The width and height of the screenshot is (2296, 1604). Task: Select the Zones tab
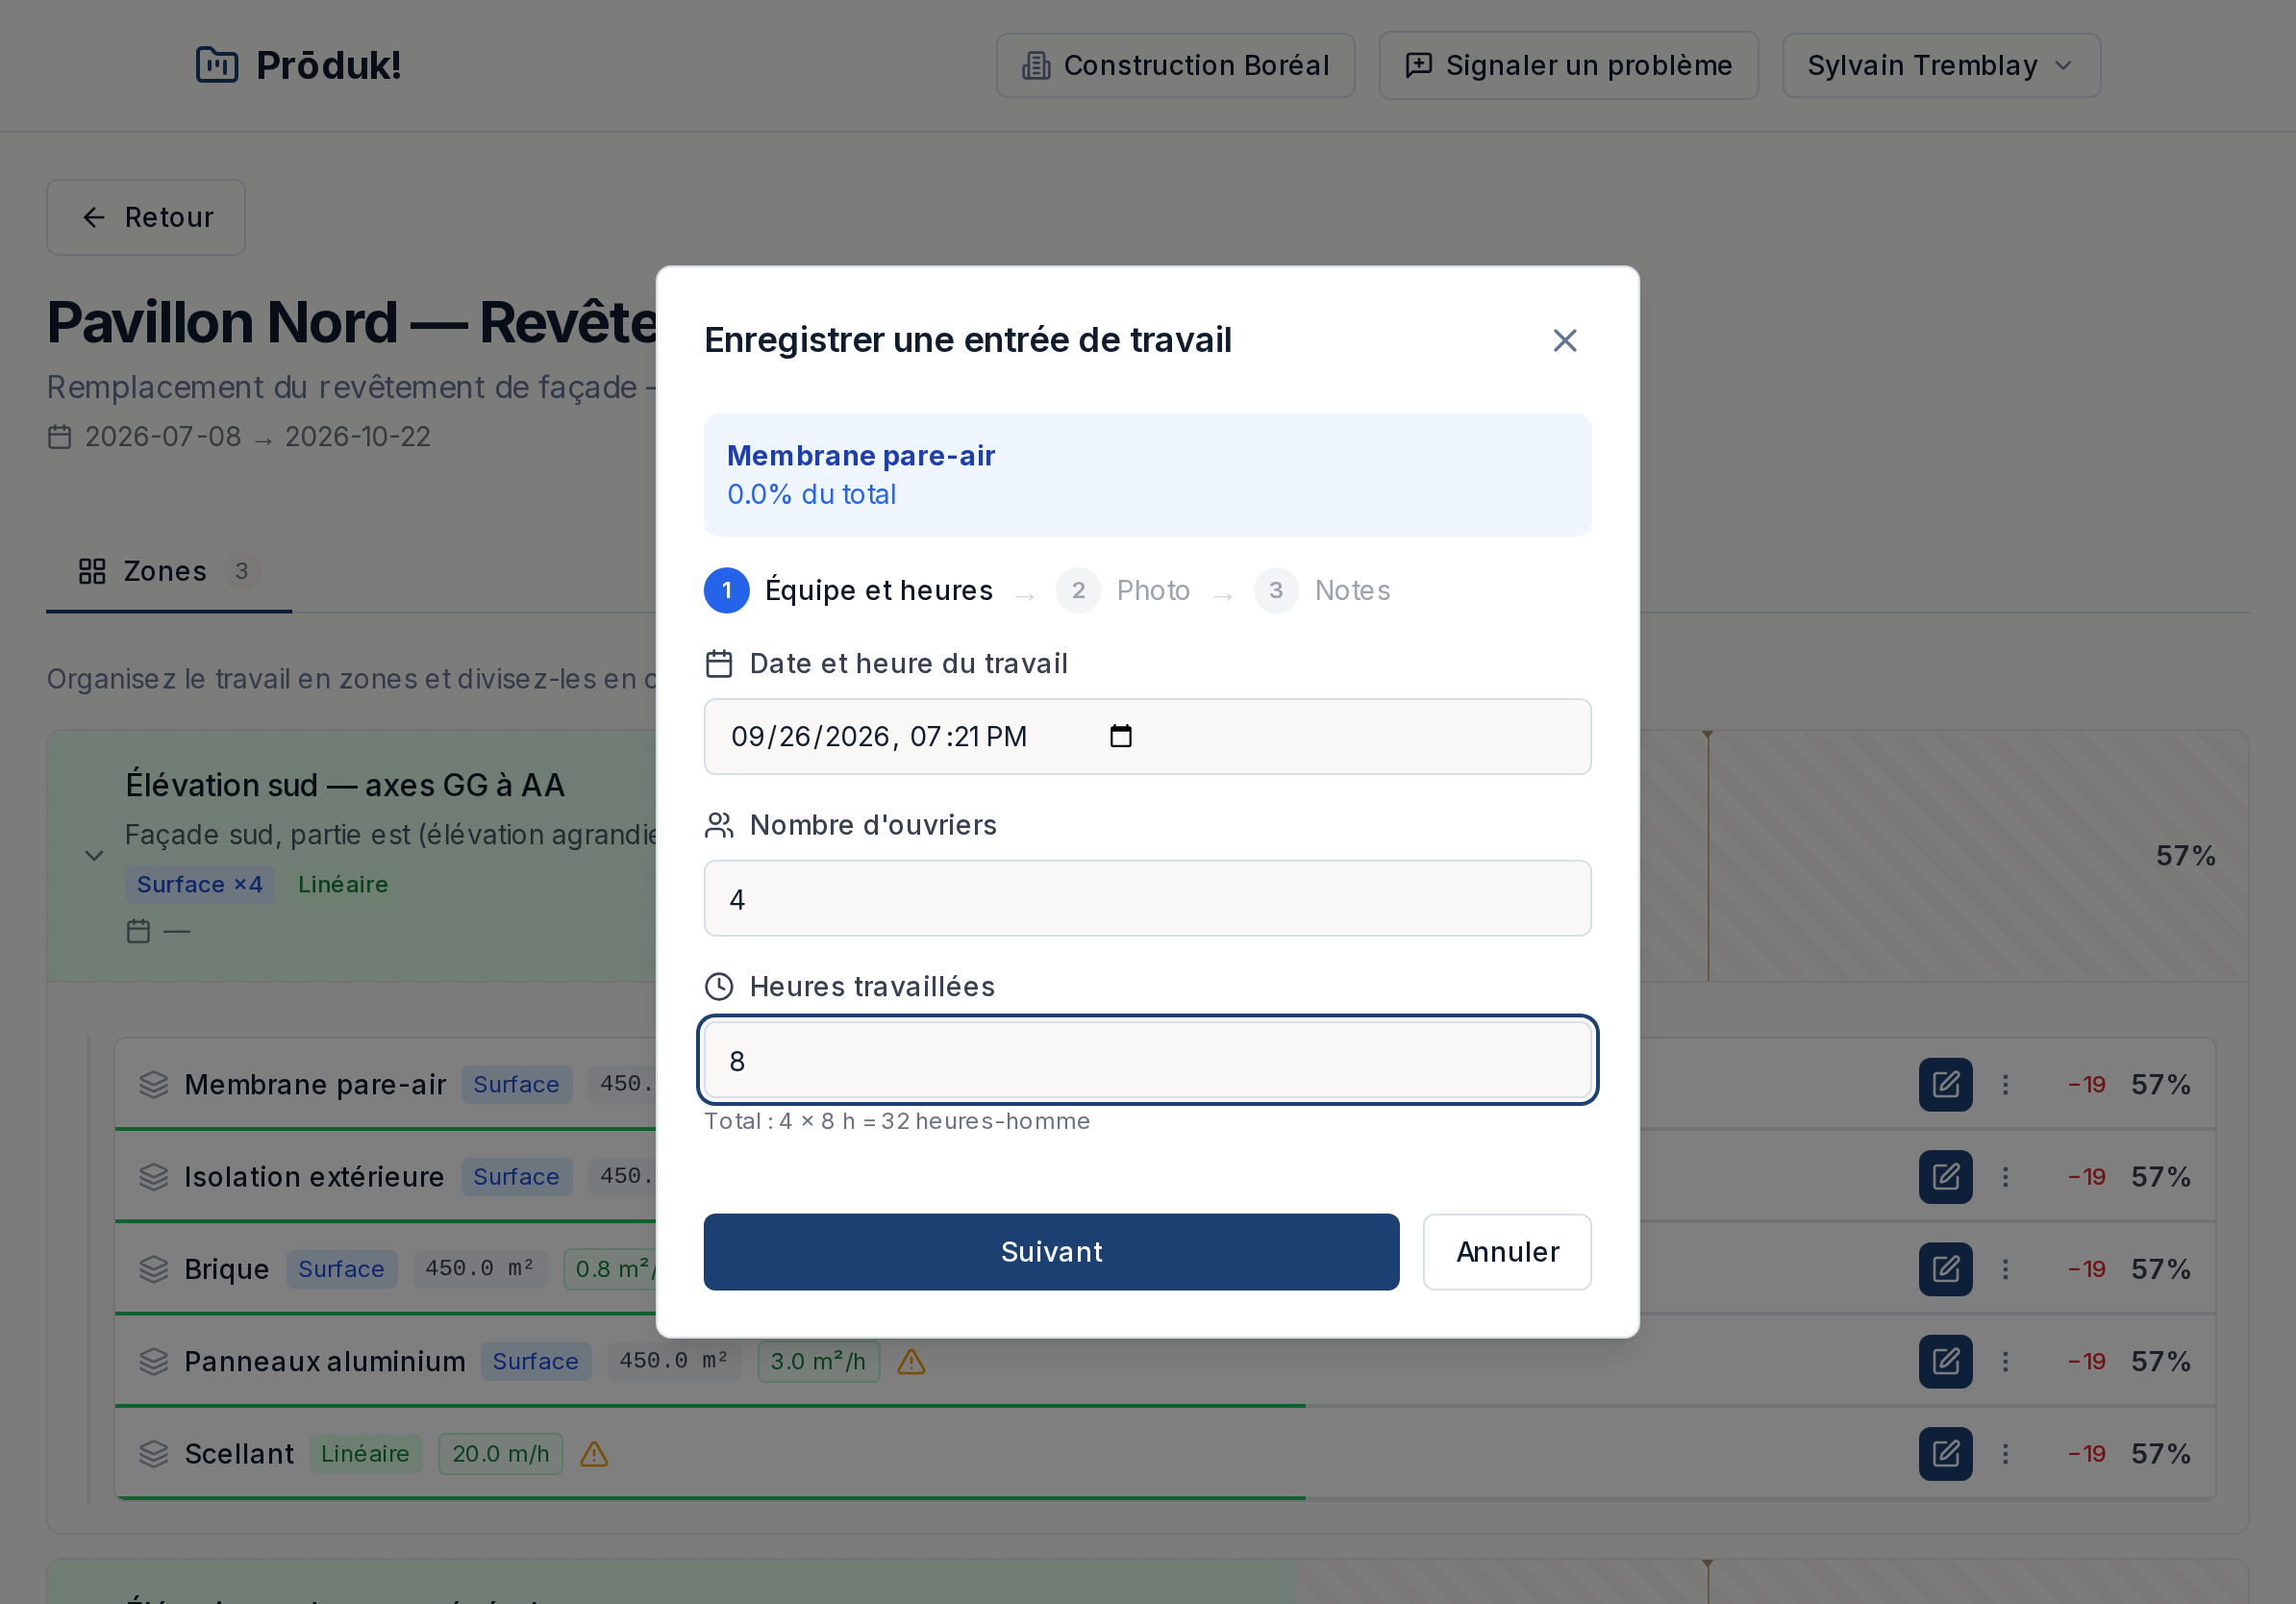coord(169,571)
